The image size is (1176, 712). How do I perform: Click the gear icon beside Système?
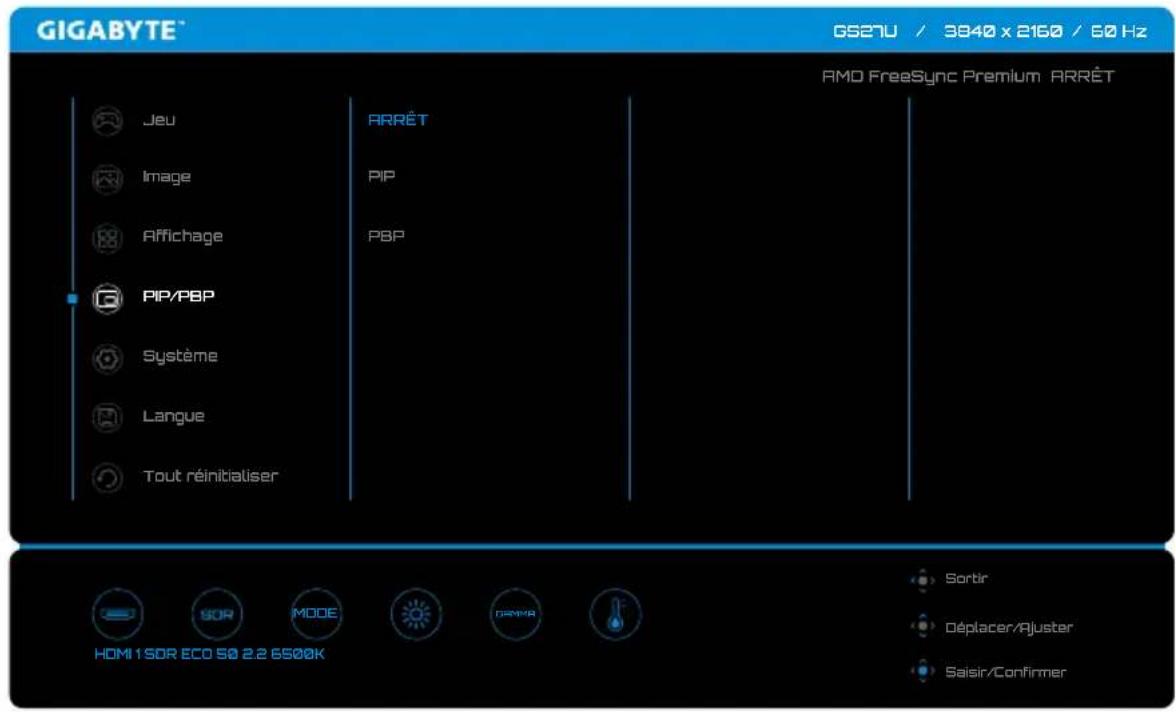(107, 359)
